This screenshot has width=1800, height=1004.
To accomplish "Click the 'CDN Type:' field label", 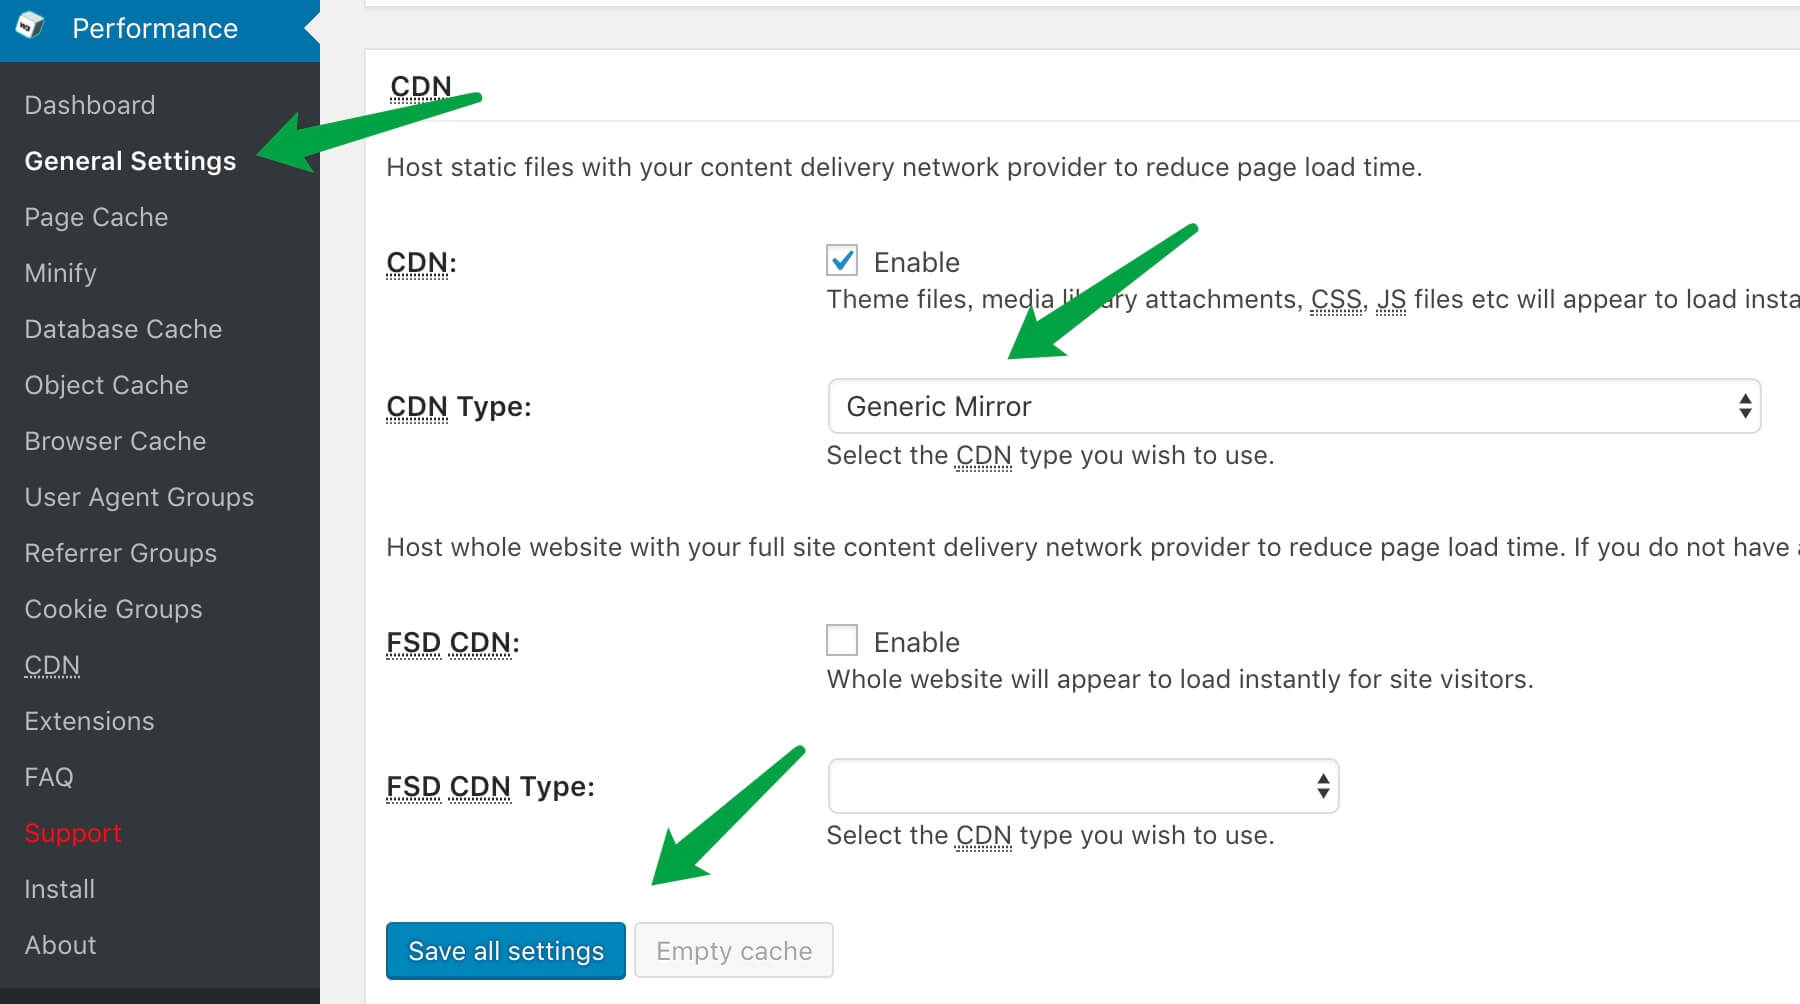I will coord(459,407).
